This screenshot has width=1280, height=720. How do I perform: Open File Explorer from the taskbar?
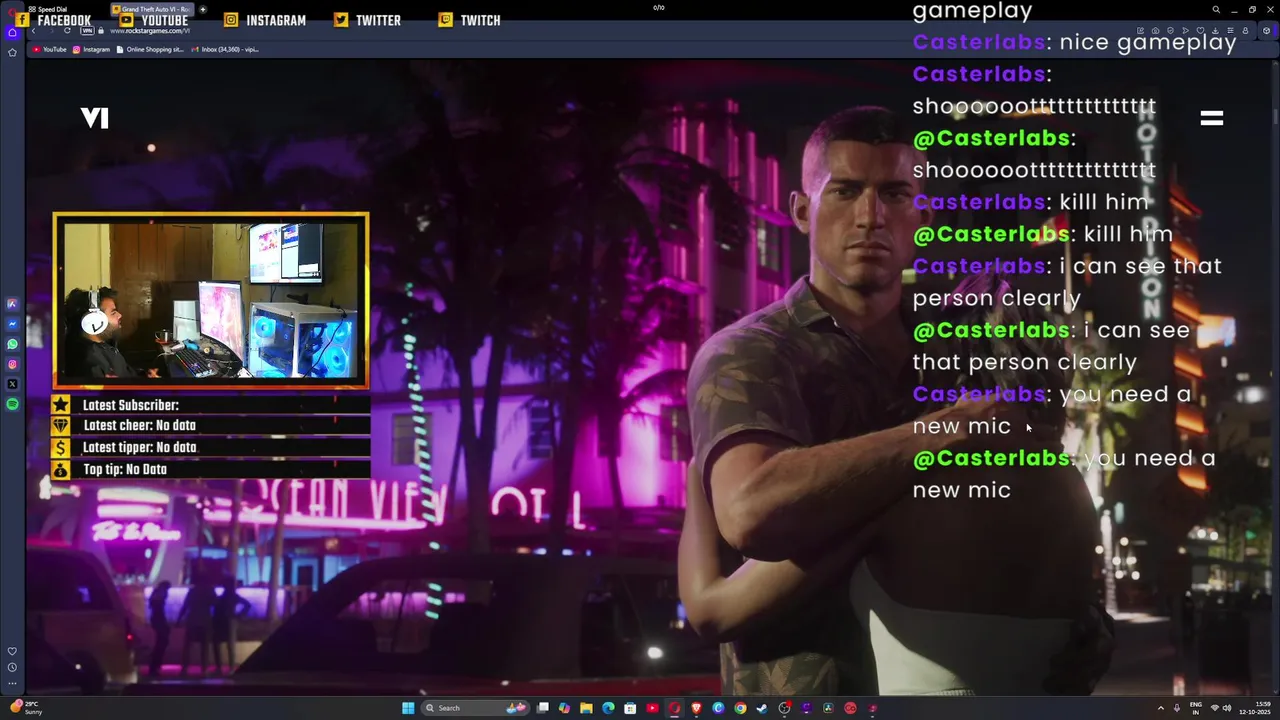point(586,708)
